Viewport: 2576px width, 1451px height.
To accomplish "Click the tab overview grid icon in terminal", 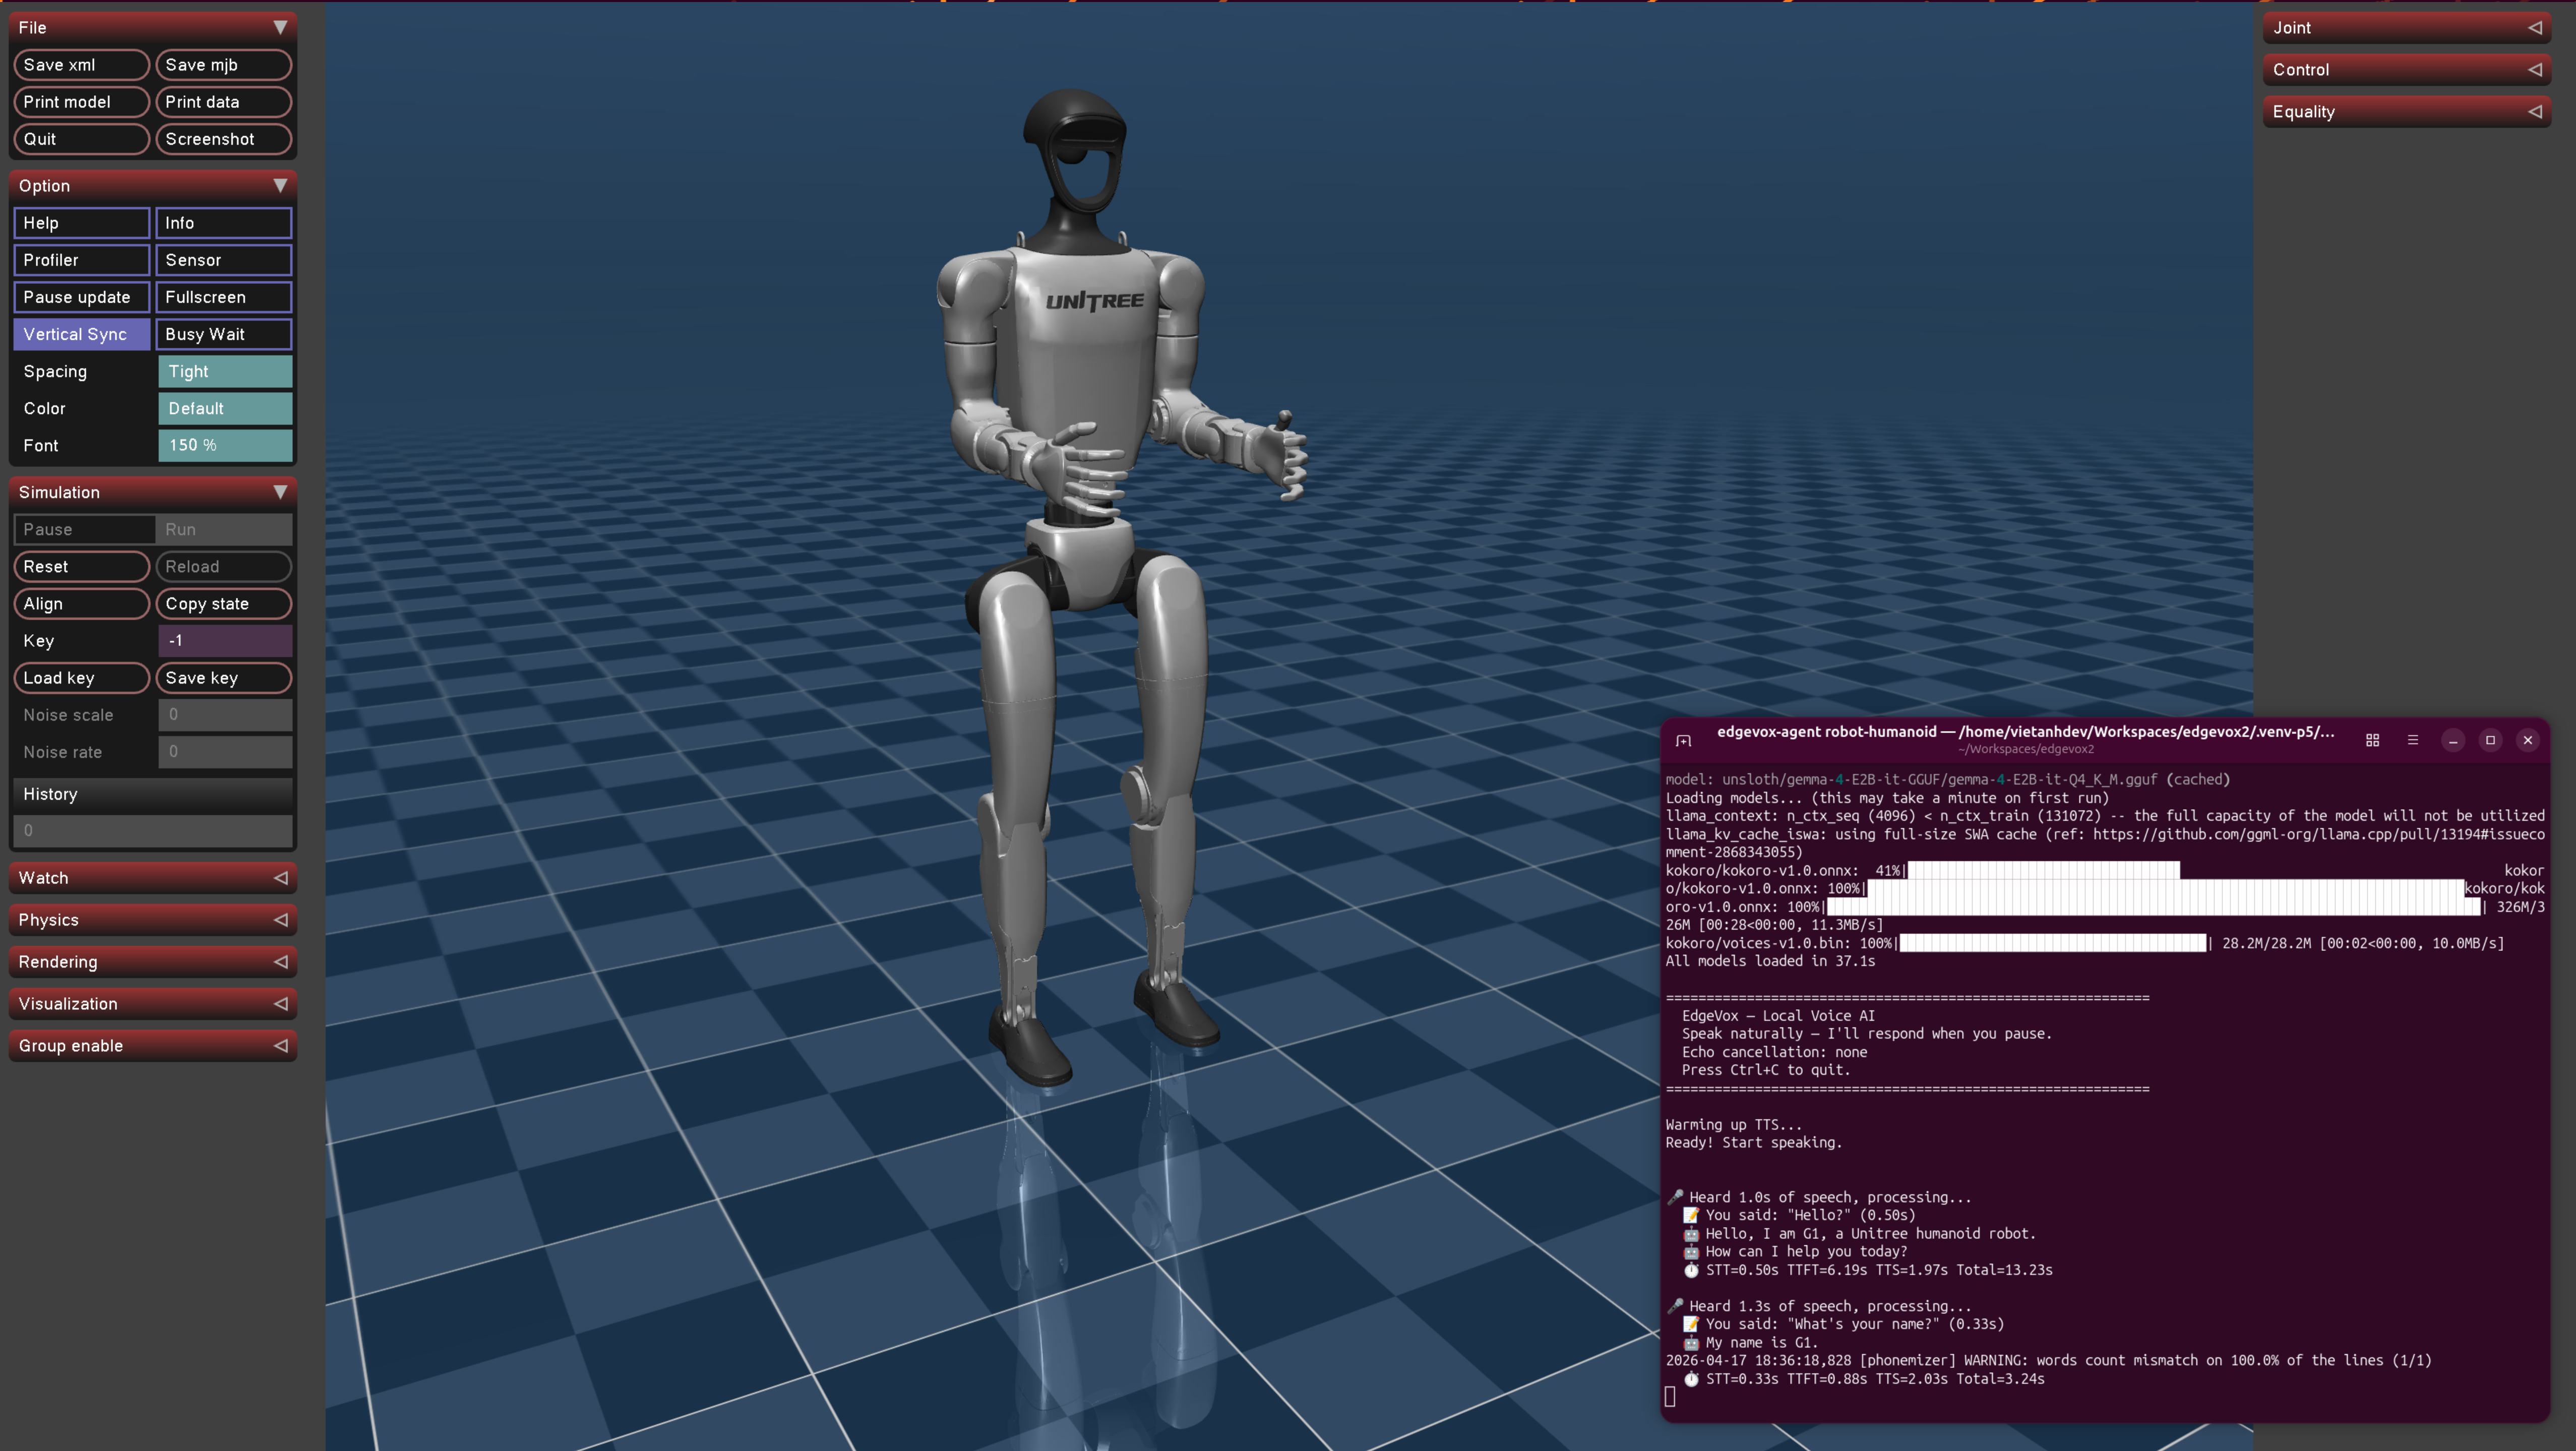I will (x=2372, y=740).
